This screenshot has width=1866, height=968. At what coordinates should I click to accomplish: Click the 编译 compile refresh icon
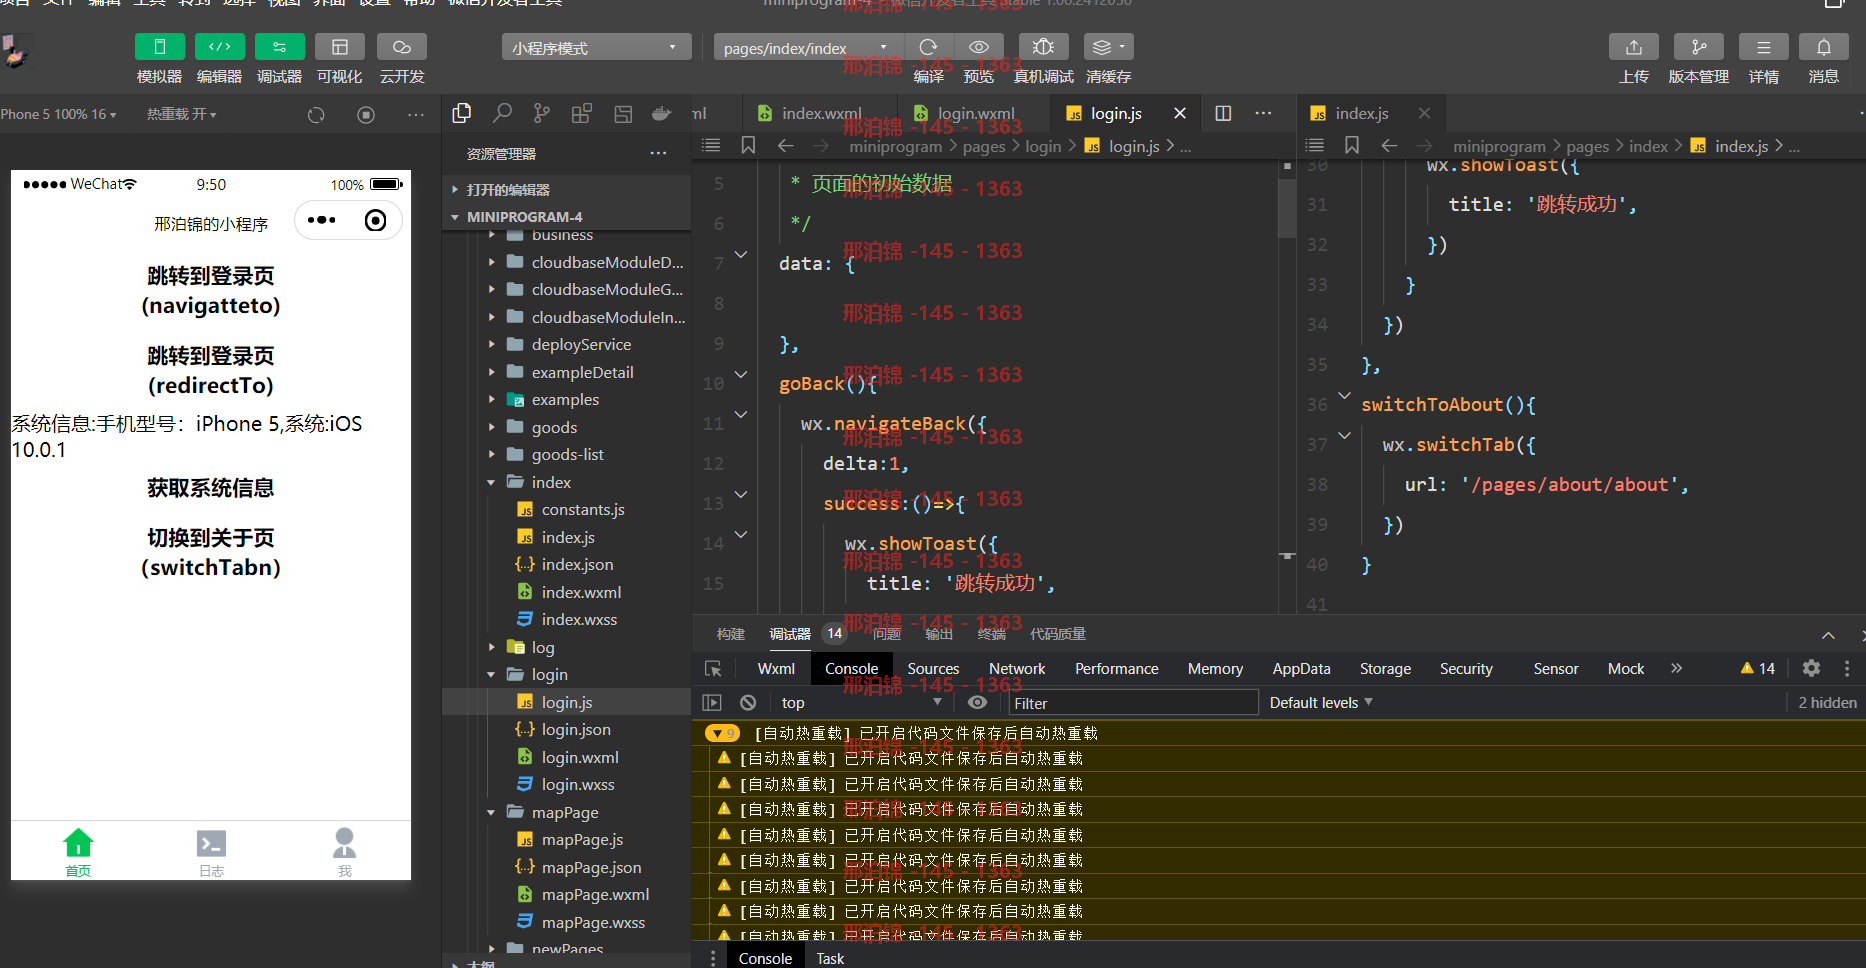click(x=929, y=47)
